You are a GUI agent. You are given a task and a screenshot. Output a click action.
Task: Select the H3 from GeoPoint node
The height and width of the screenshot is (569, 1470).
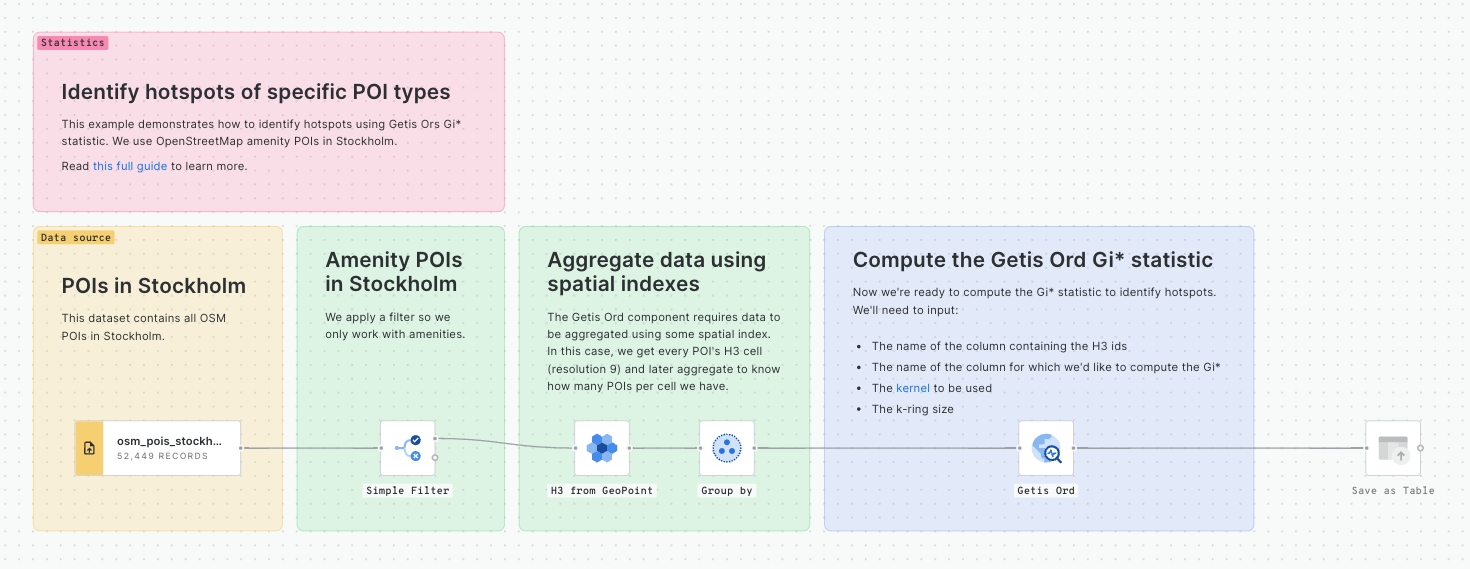tap(602, 448)
